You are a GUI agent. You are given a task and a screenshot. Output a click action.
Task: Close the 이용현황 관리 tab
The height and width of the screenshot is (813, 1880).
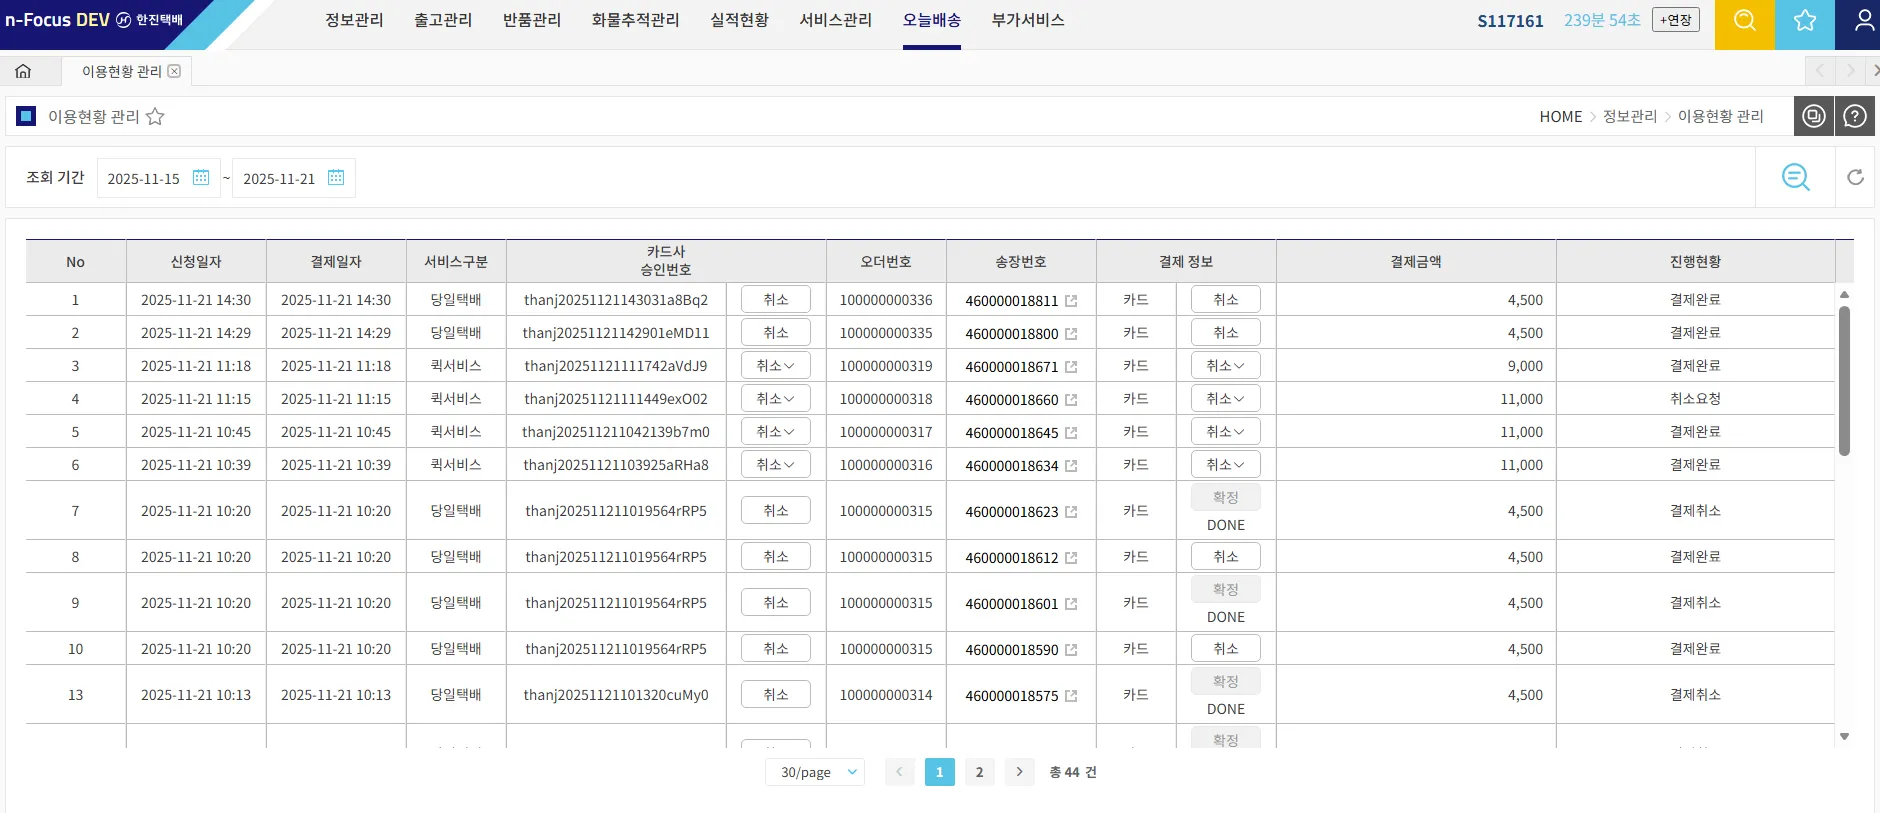[174, 71]
